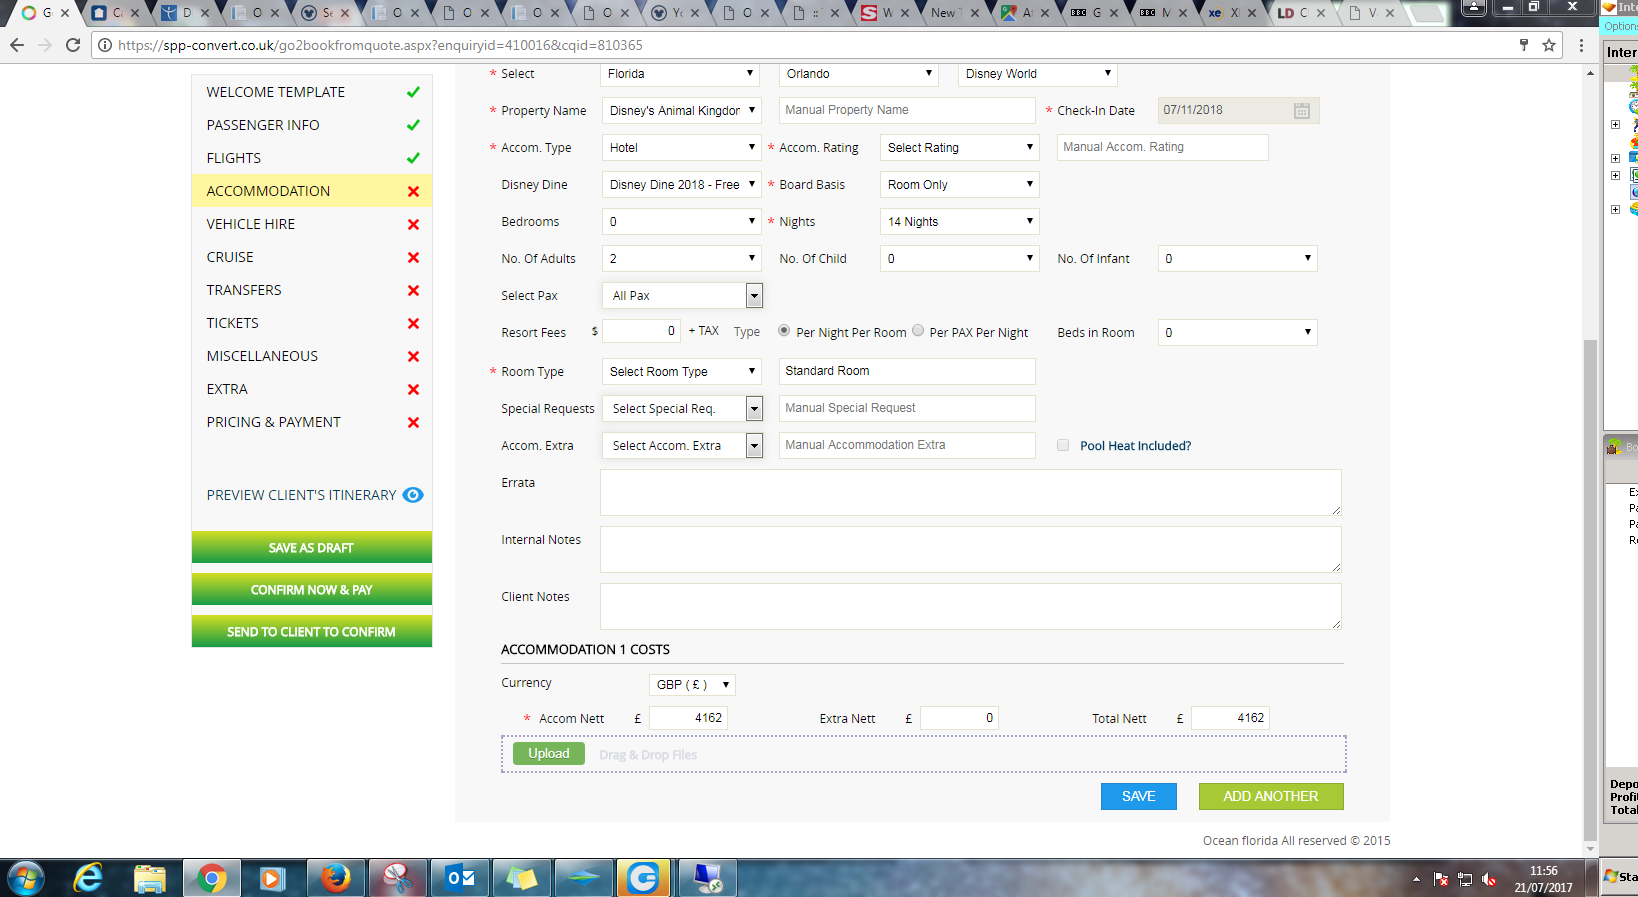The width and height of the screenshot is (1638, 897).
Task: Bookmark this page with the star
Action: click(1549, 45)
